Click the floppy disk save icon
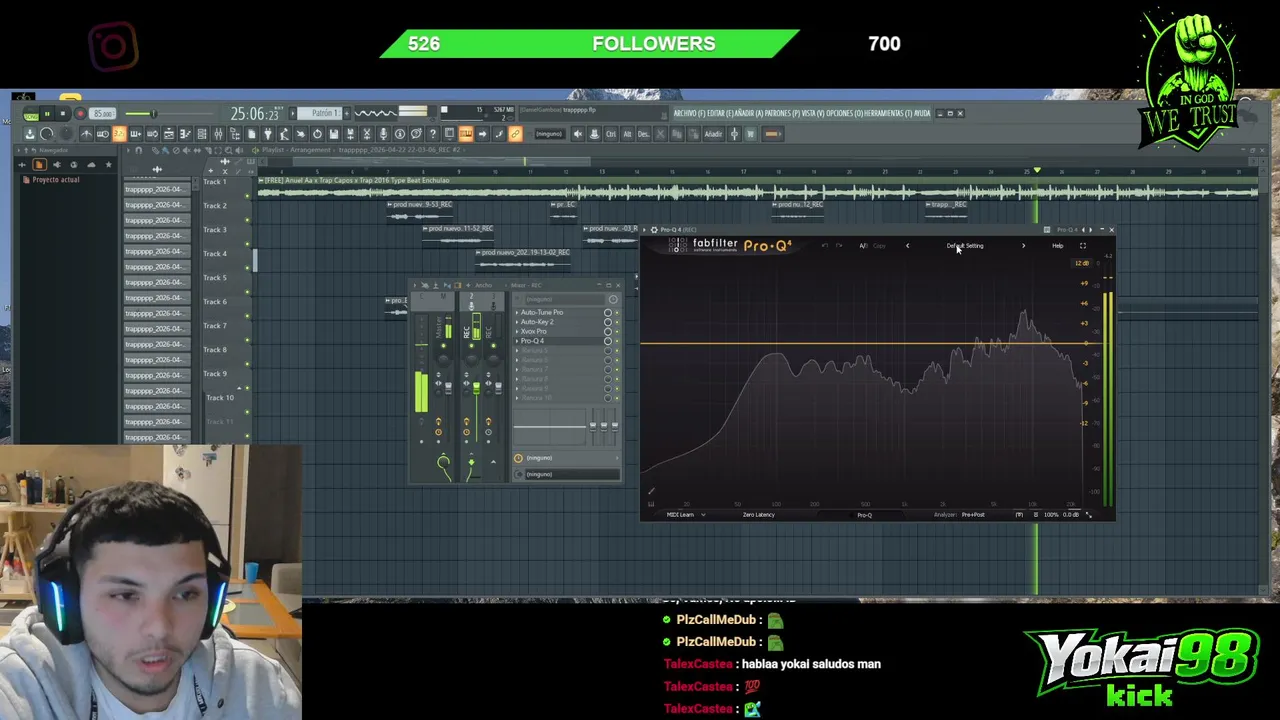The height and width of the screenshot is (720, 1280). 334,134
